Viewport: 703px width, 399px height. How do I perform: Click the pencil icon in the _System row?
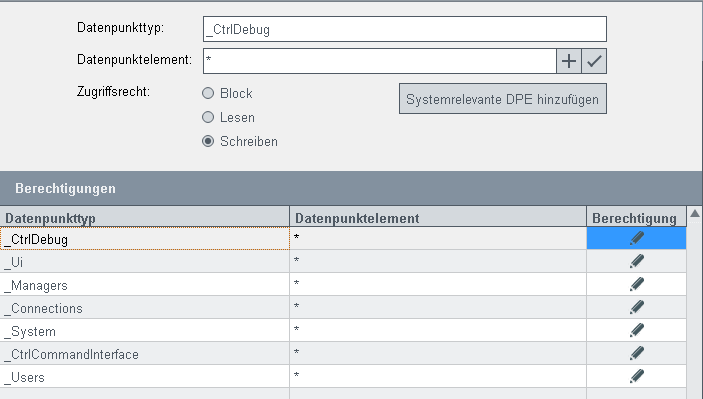pos(636,330)
